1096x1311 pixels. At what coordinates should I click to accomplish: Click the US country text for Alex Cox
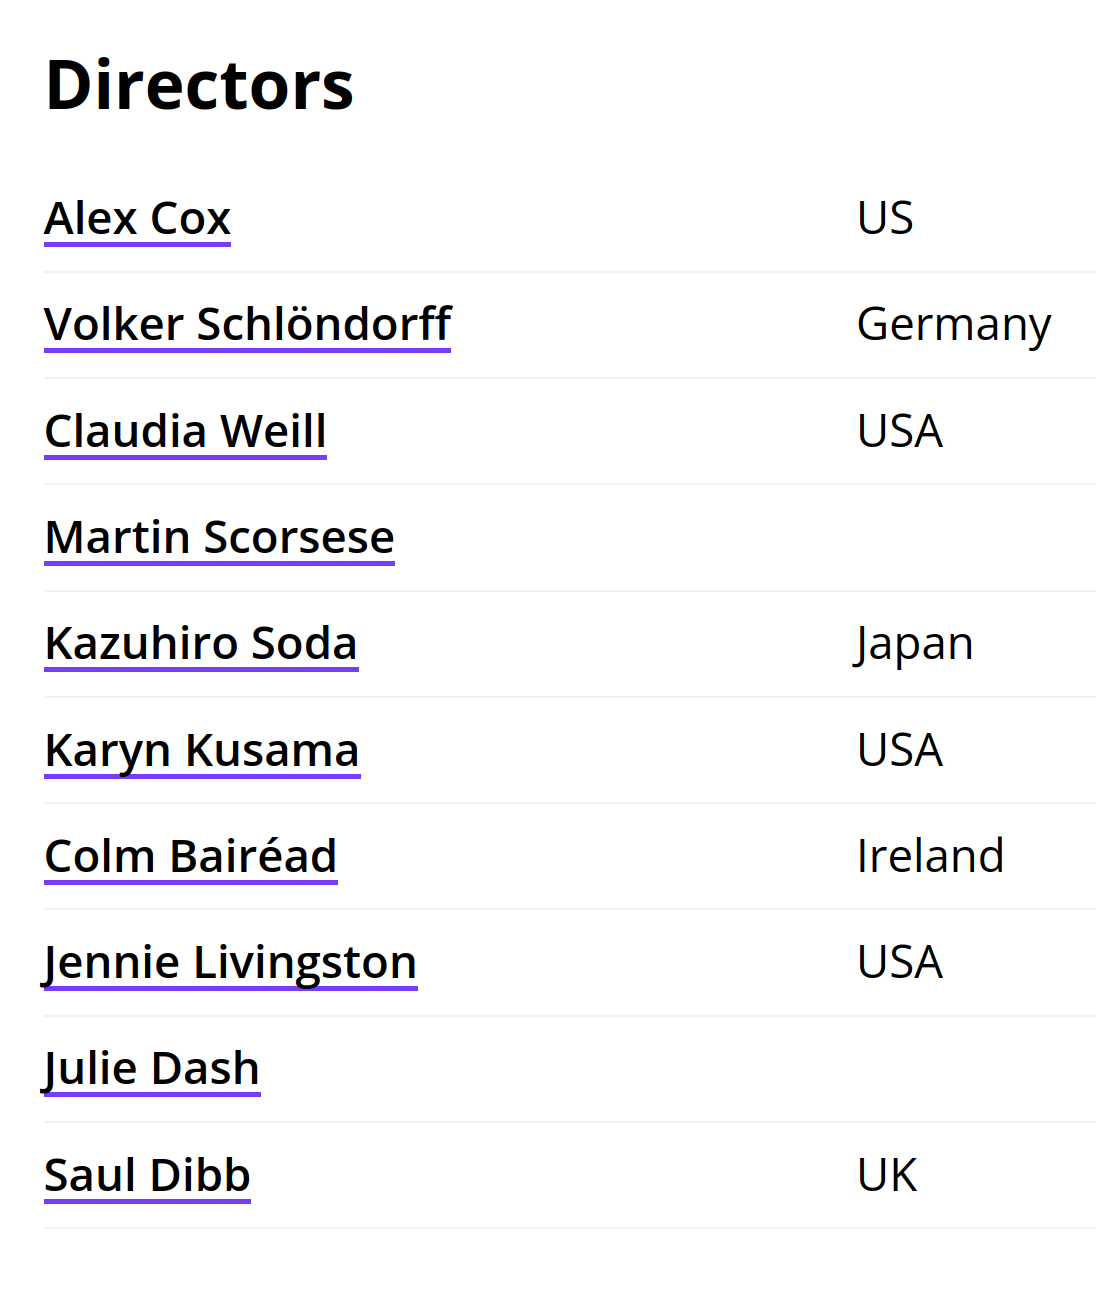(885, 219)
